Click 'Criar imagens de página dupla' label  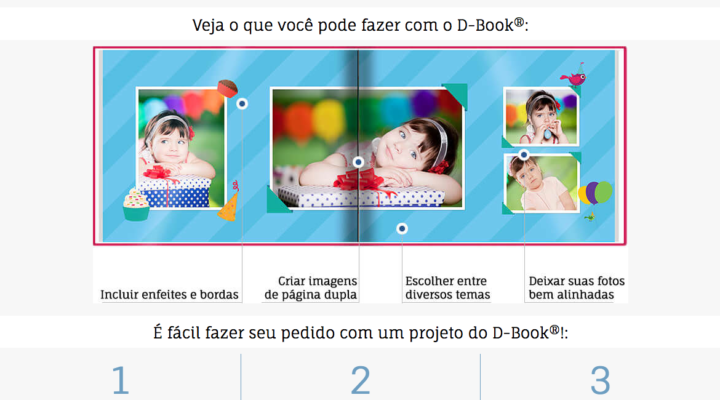pyautogui.click(x=311, y=288)
